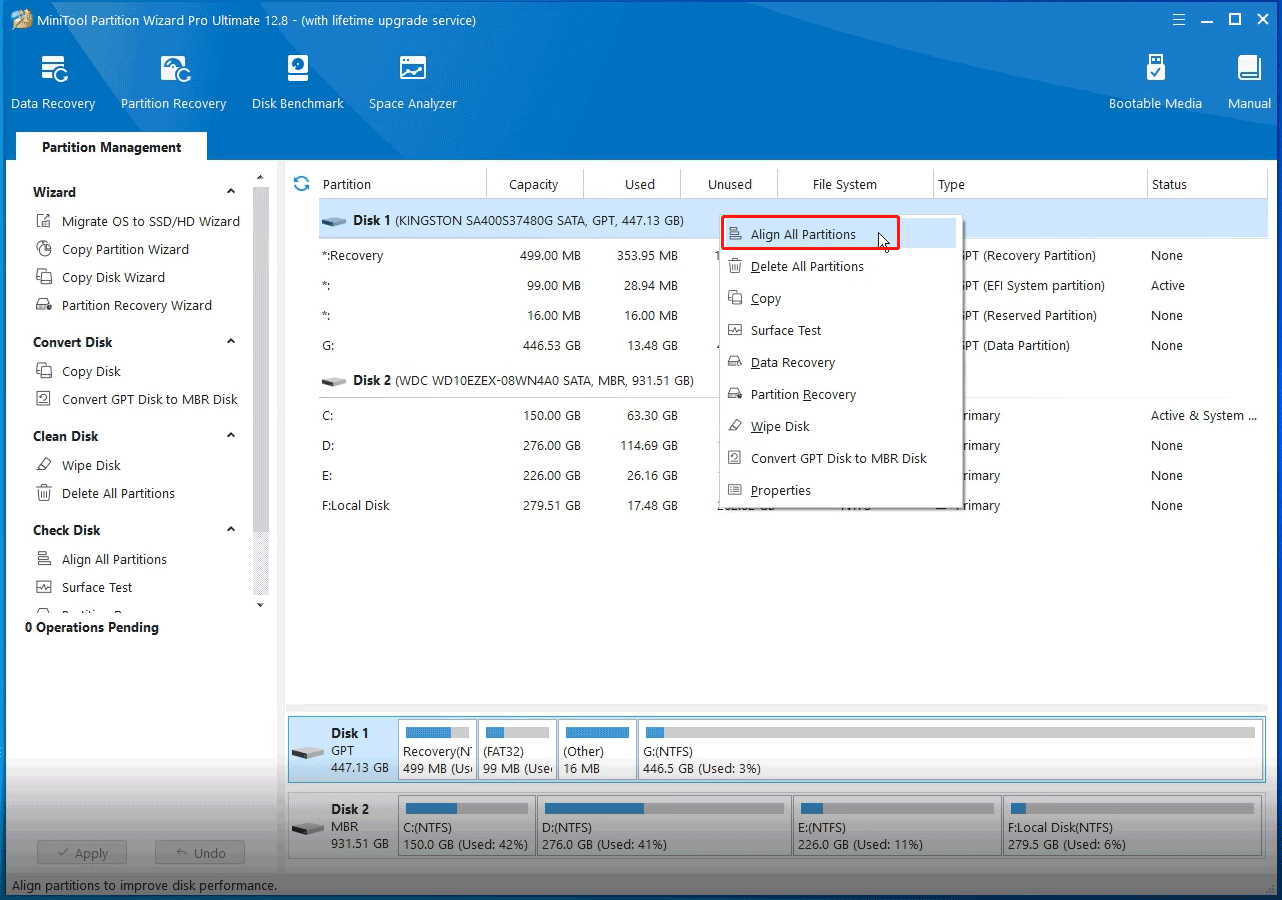
Task: Select the D:(NTFS) 276.0 GB block in disk map
Action: 664,826
